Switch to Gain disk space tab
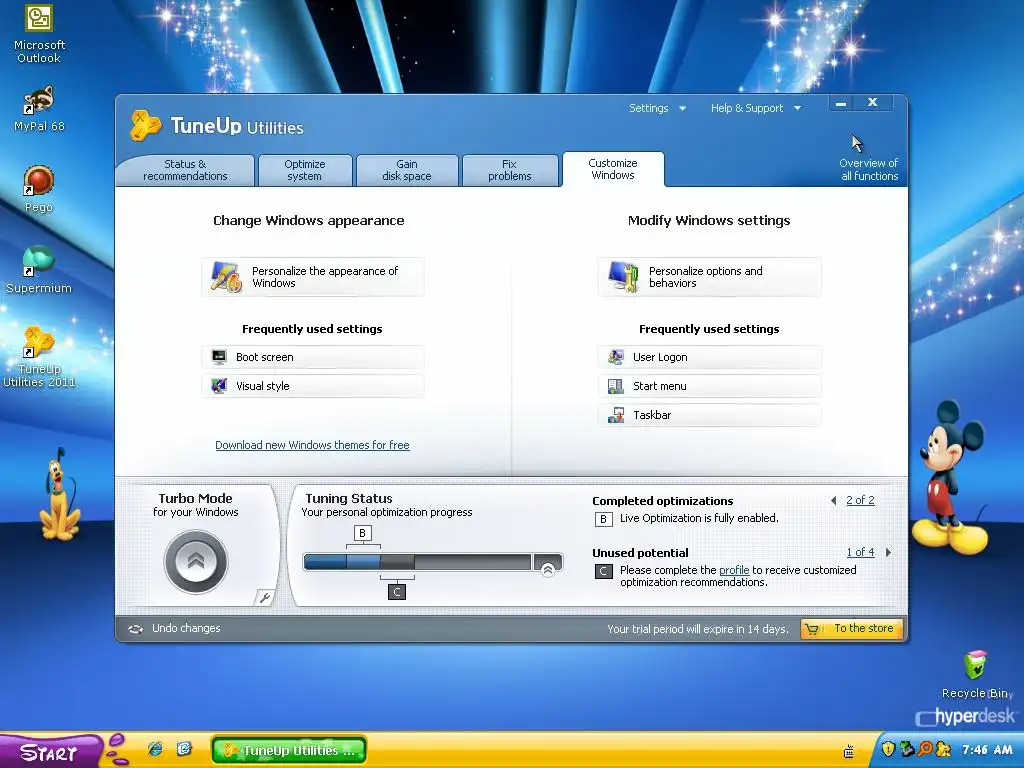This screenshot has height=768, width=1024. [407, 170]
